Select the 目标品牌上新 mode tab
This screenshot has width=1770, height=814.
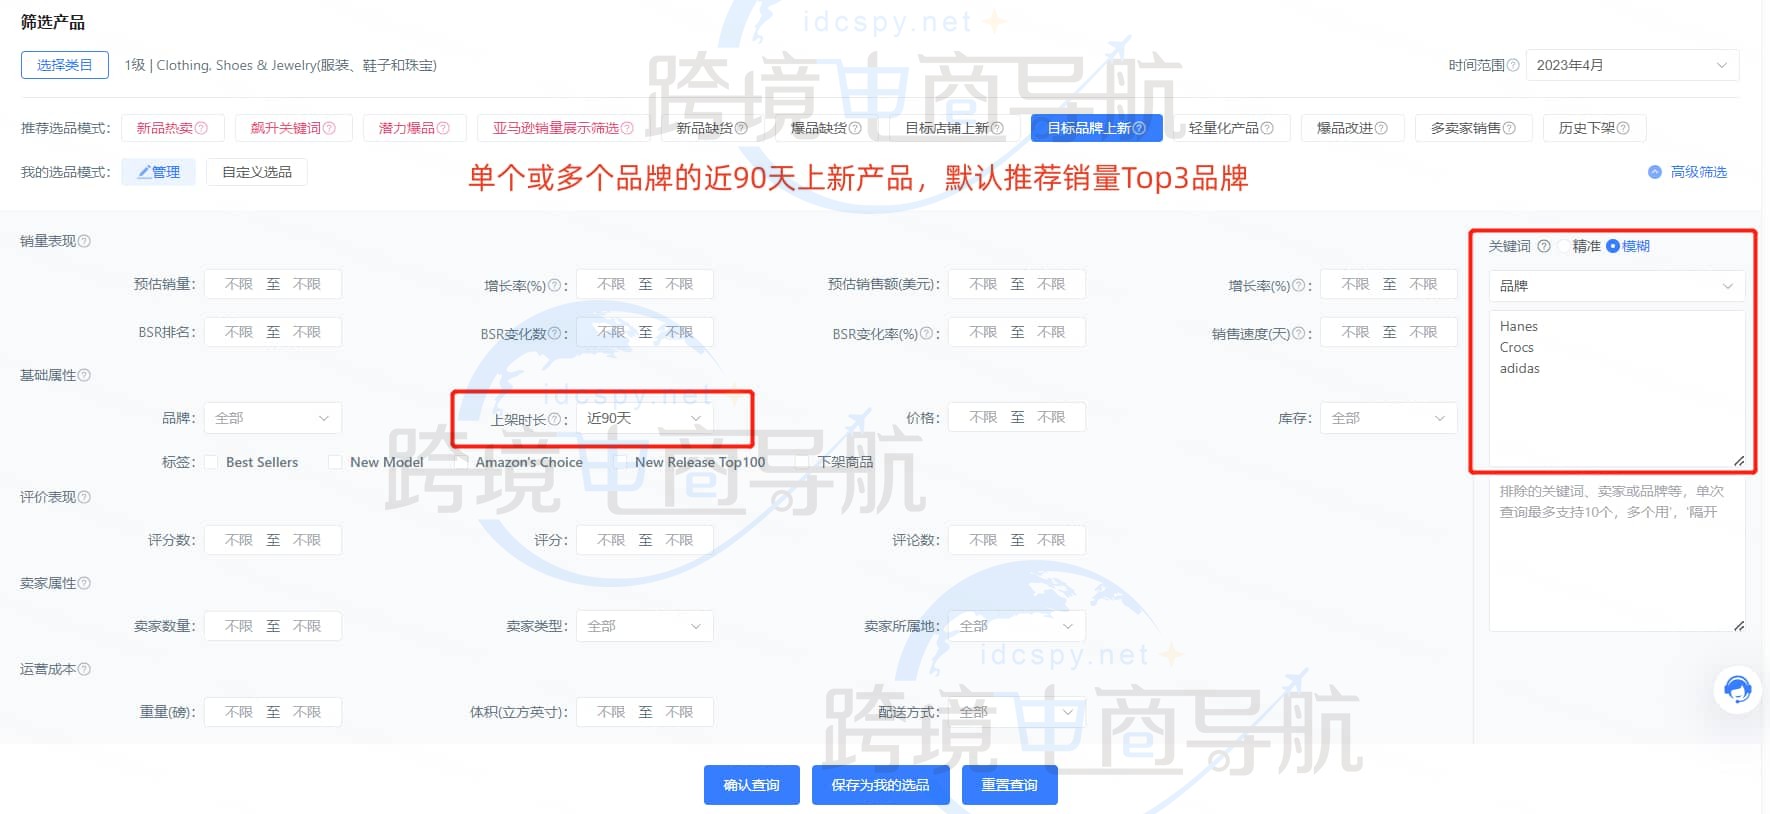(x=1096, y=128)
